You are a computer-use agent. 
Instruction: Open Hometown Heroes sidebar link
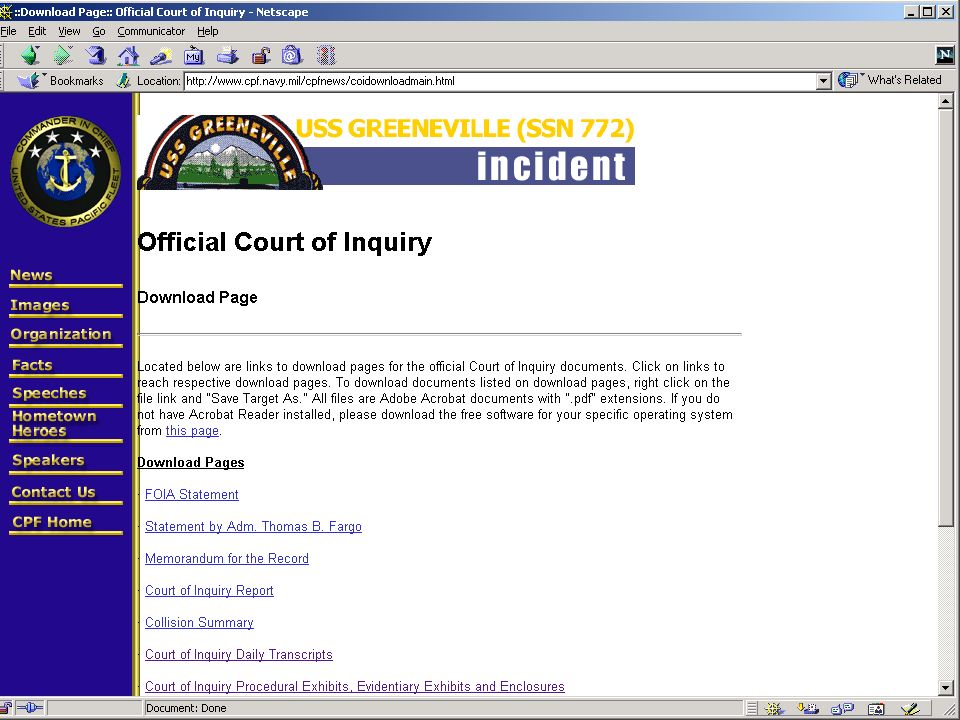54,423
